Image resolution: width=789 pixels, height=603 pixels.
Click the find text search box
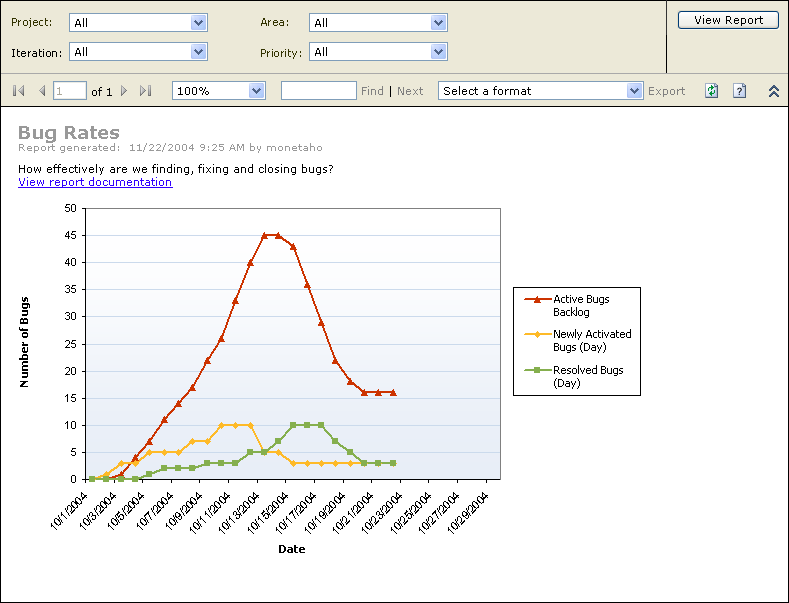coord(318,91)
